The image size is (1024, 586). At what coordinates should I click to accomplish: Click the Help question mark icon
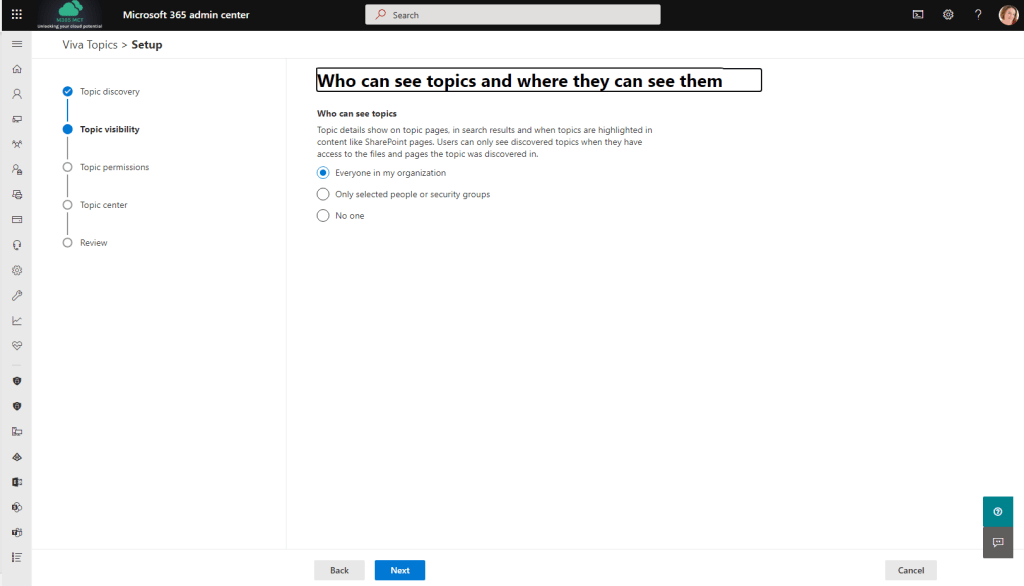tap(978, 14)
